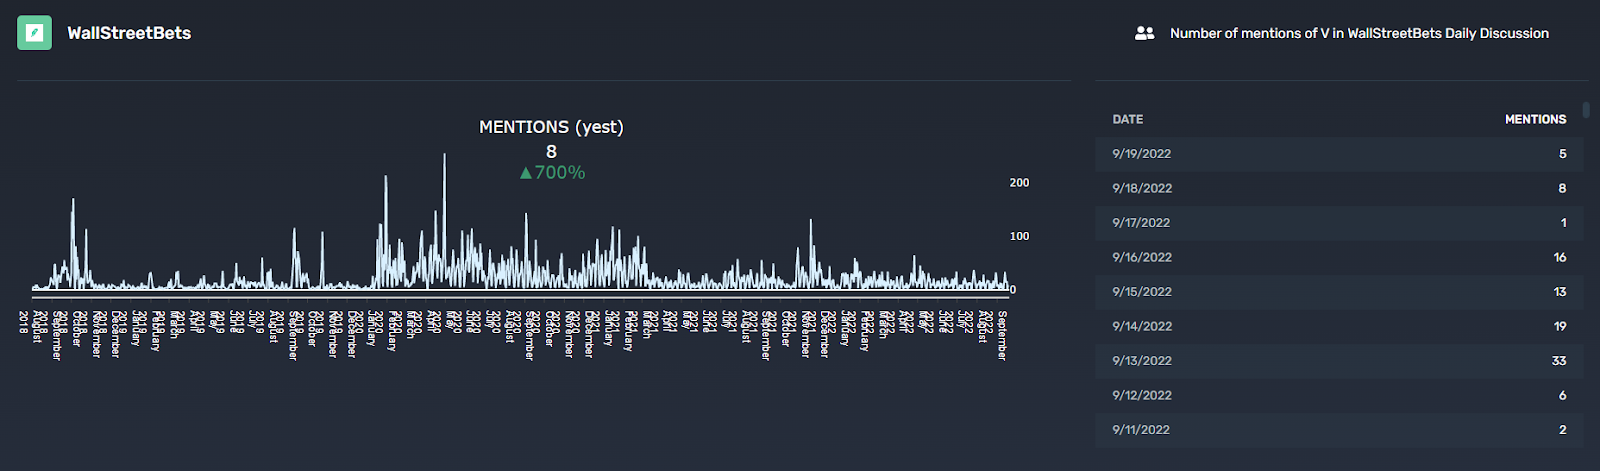
Task: Click the 100 y-axis label
Action: [x=1019, y=236]
